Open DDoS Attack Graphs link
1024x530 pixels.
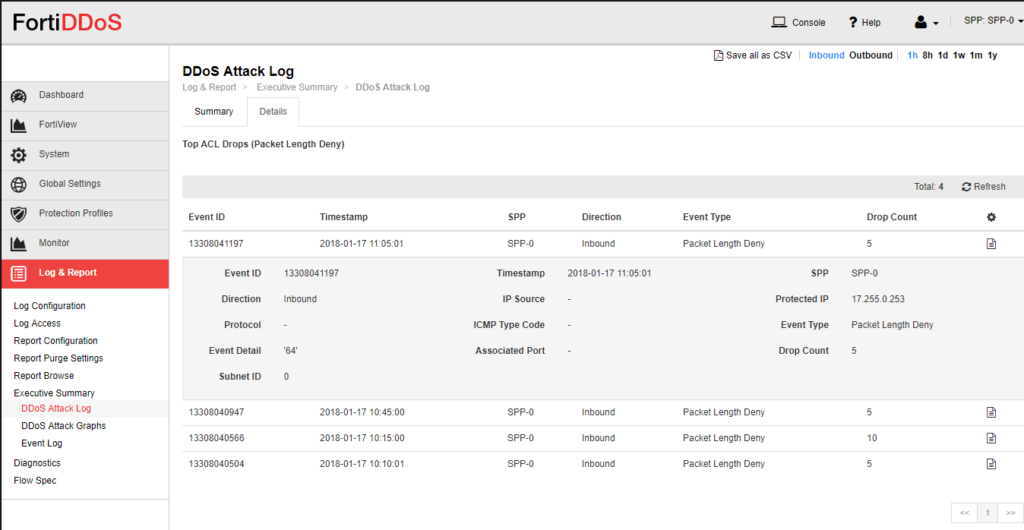point(63,426)
